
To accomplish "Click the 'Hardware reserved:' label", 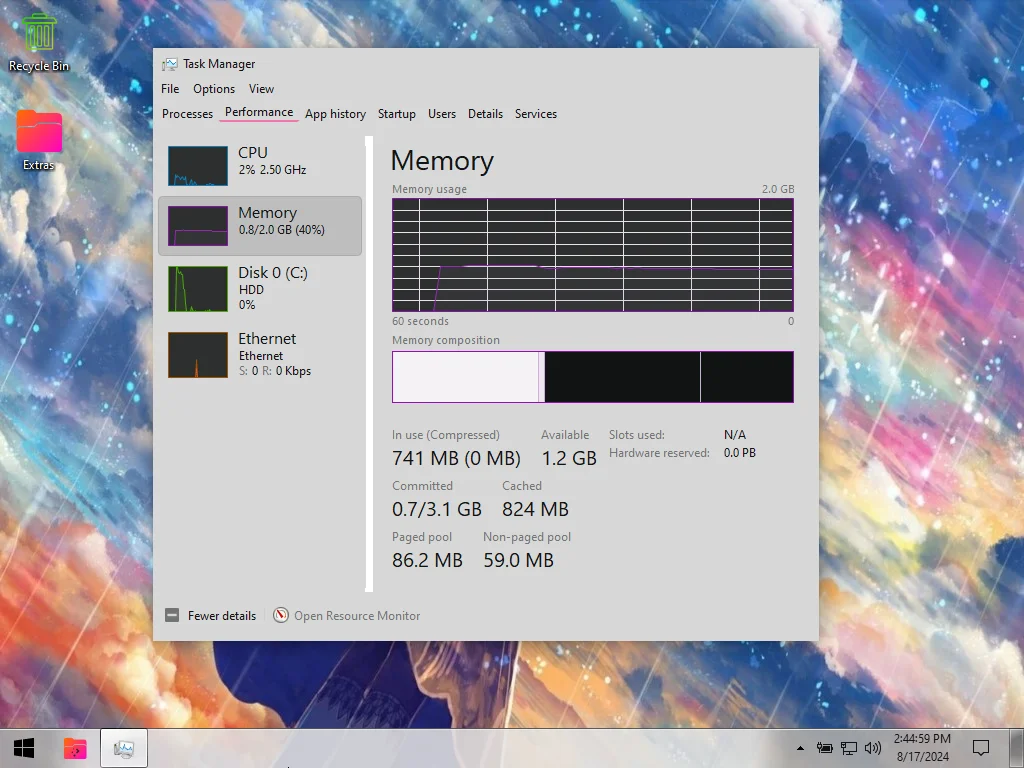I will 659,453.
